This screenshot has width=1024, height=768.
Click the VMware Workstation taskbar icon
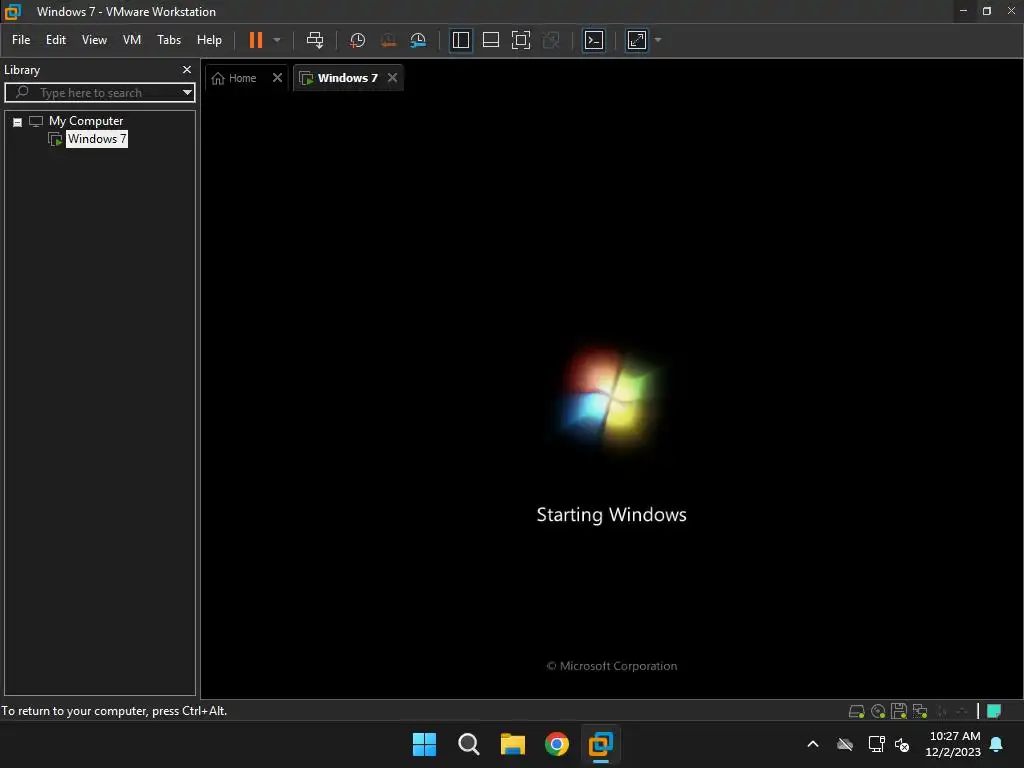[x=601, y=744]
